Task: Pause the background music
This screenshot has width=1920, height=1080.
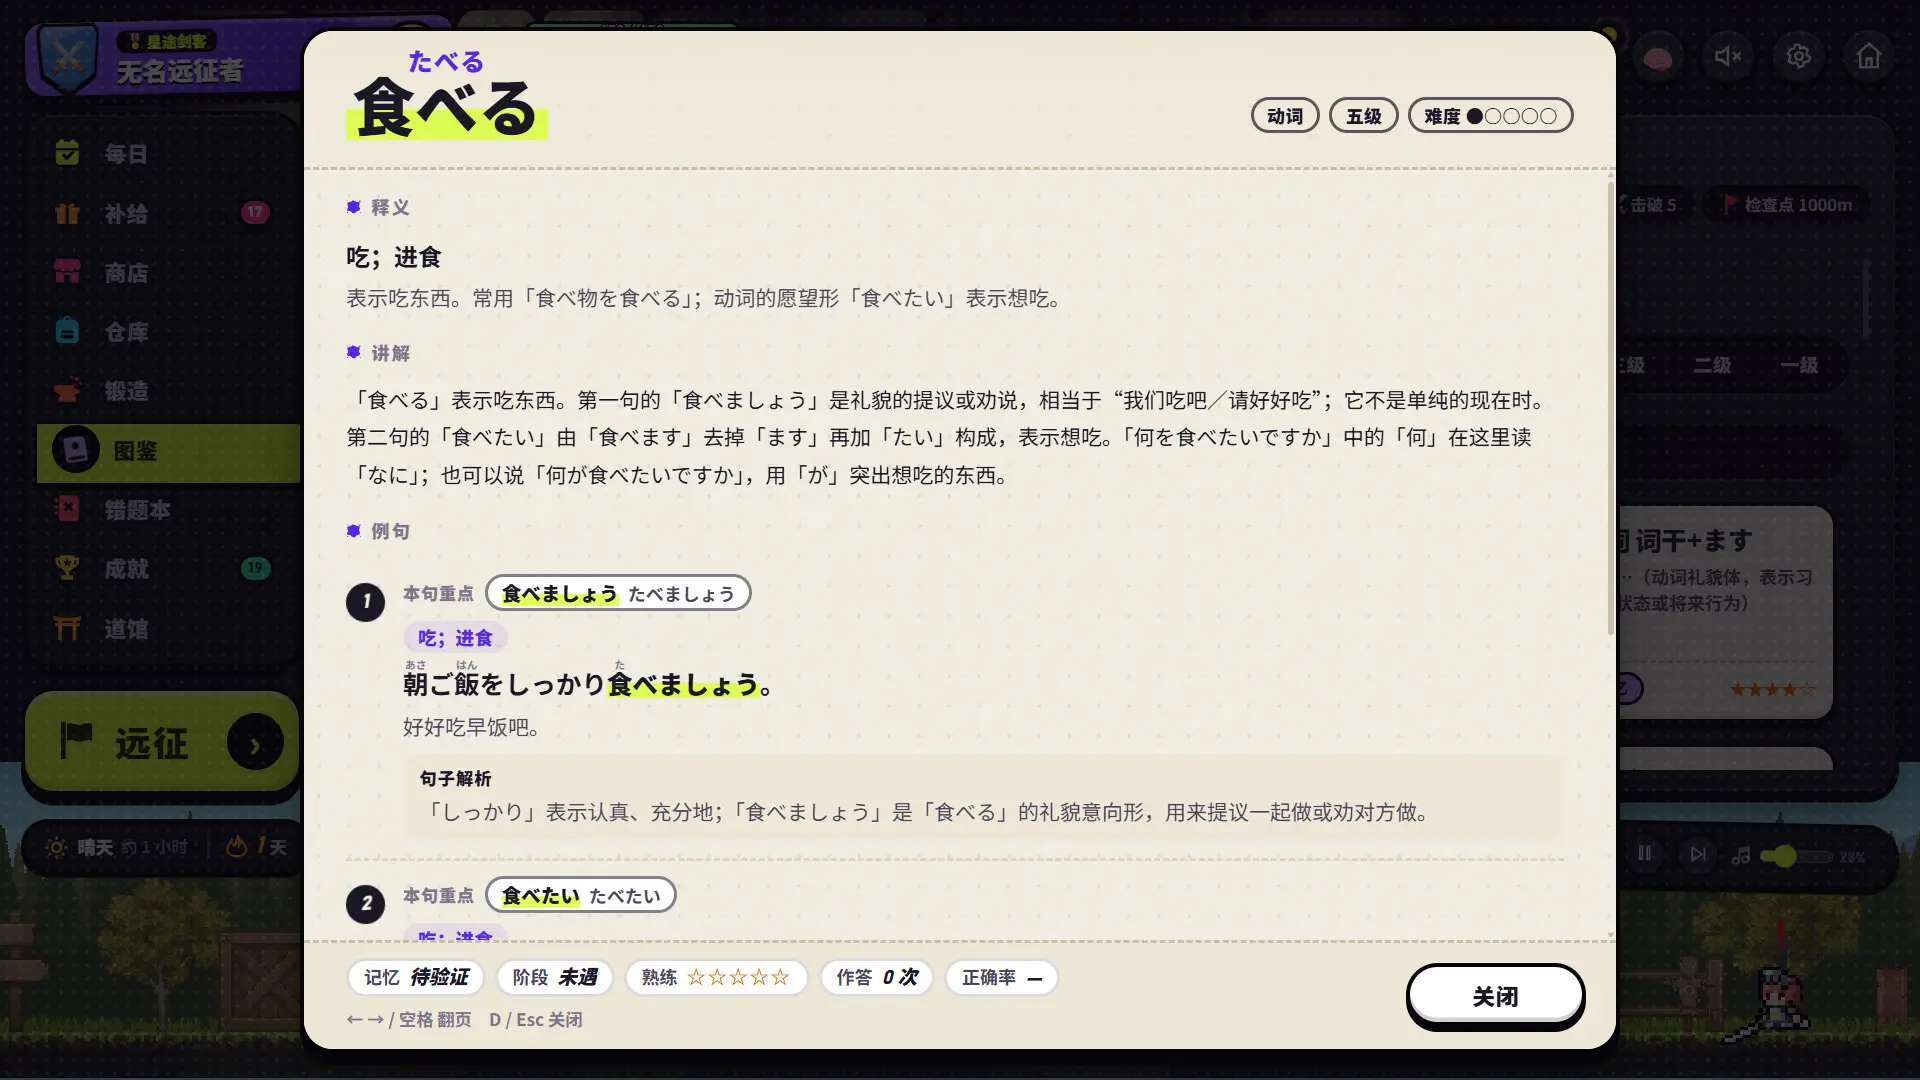Action: (x=1645, y=854)
